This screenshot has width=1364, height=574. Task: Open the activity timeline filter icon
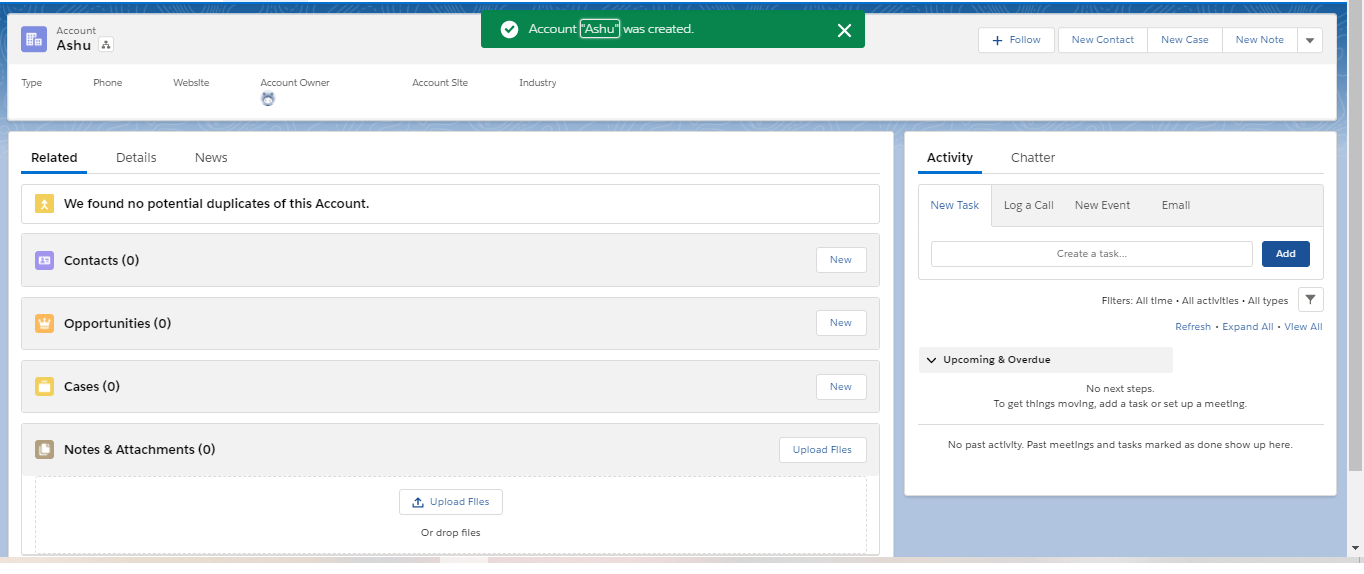click(1311, 300)
